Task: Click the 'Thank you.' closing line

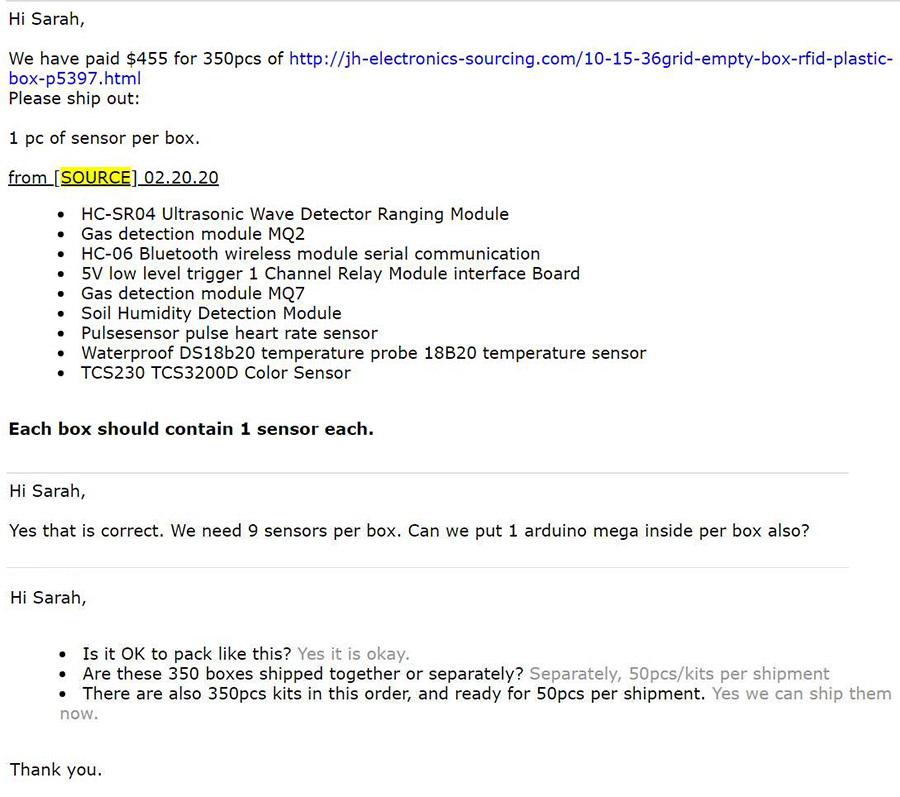Action: tap(56, 770)
